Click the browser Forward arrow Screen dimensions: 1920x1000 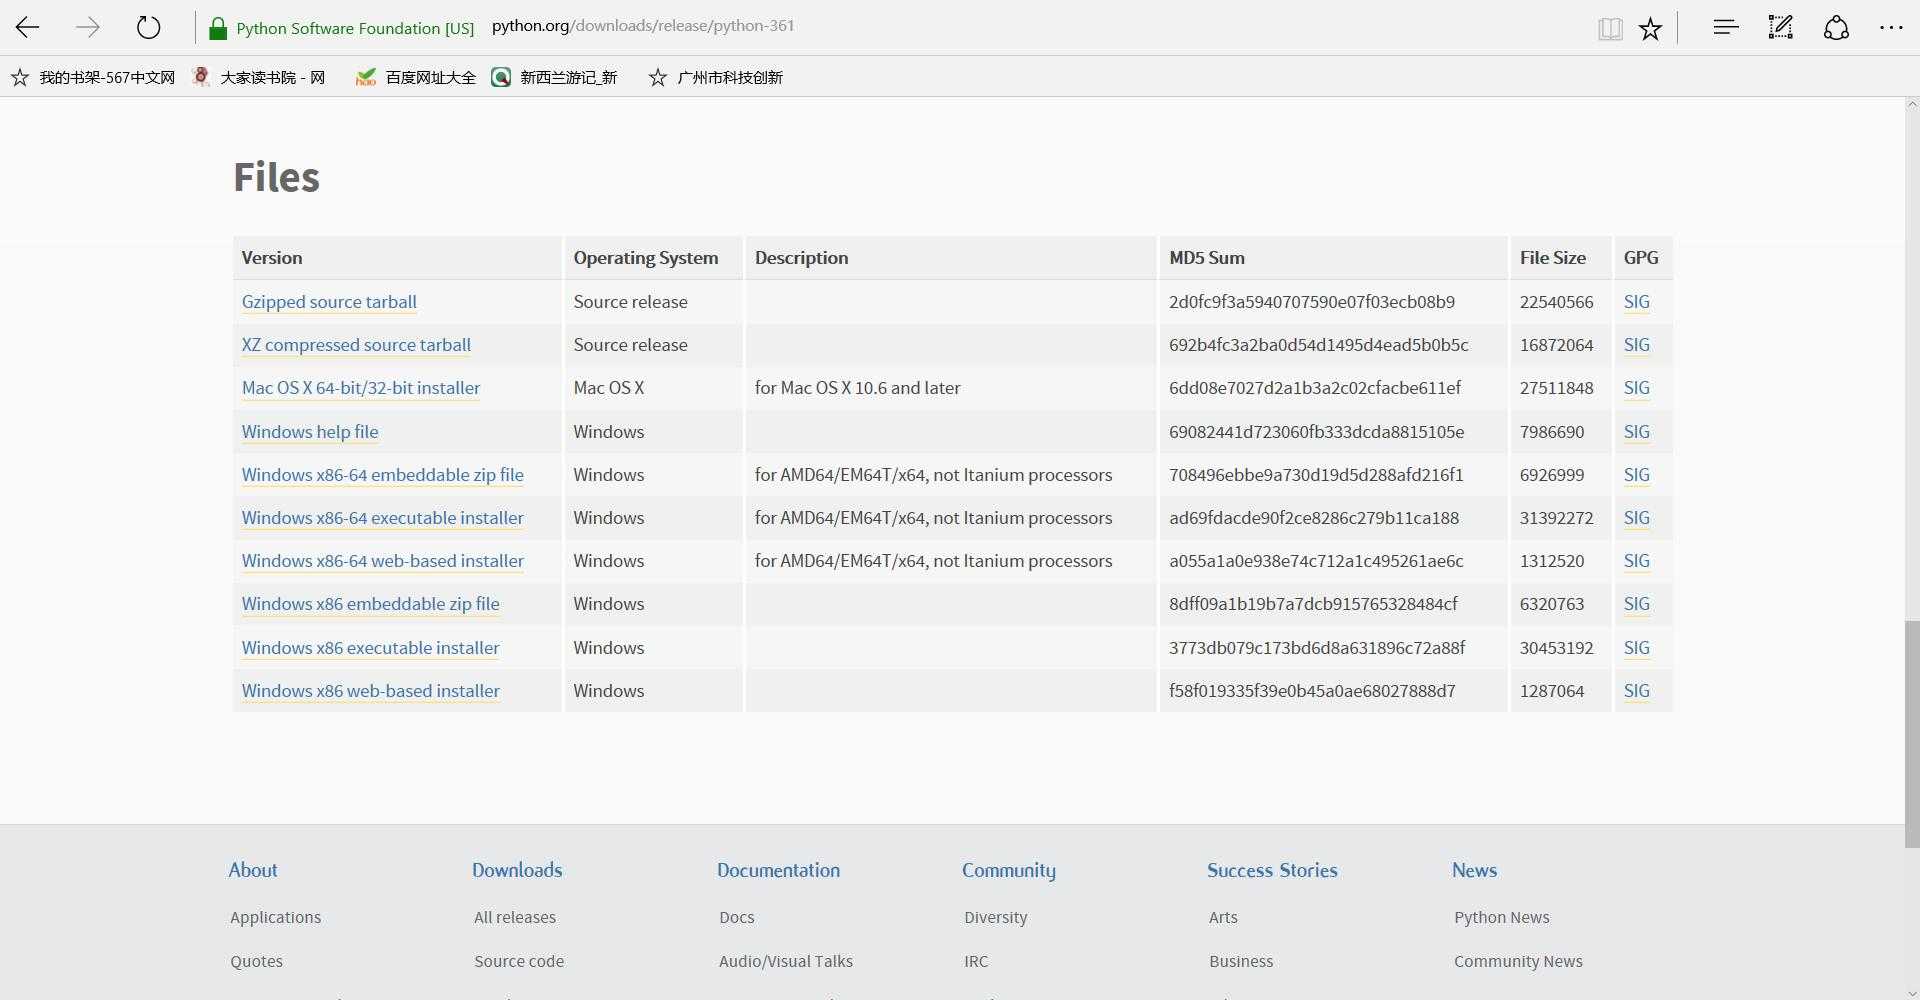[x=88, y=27]
